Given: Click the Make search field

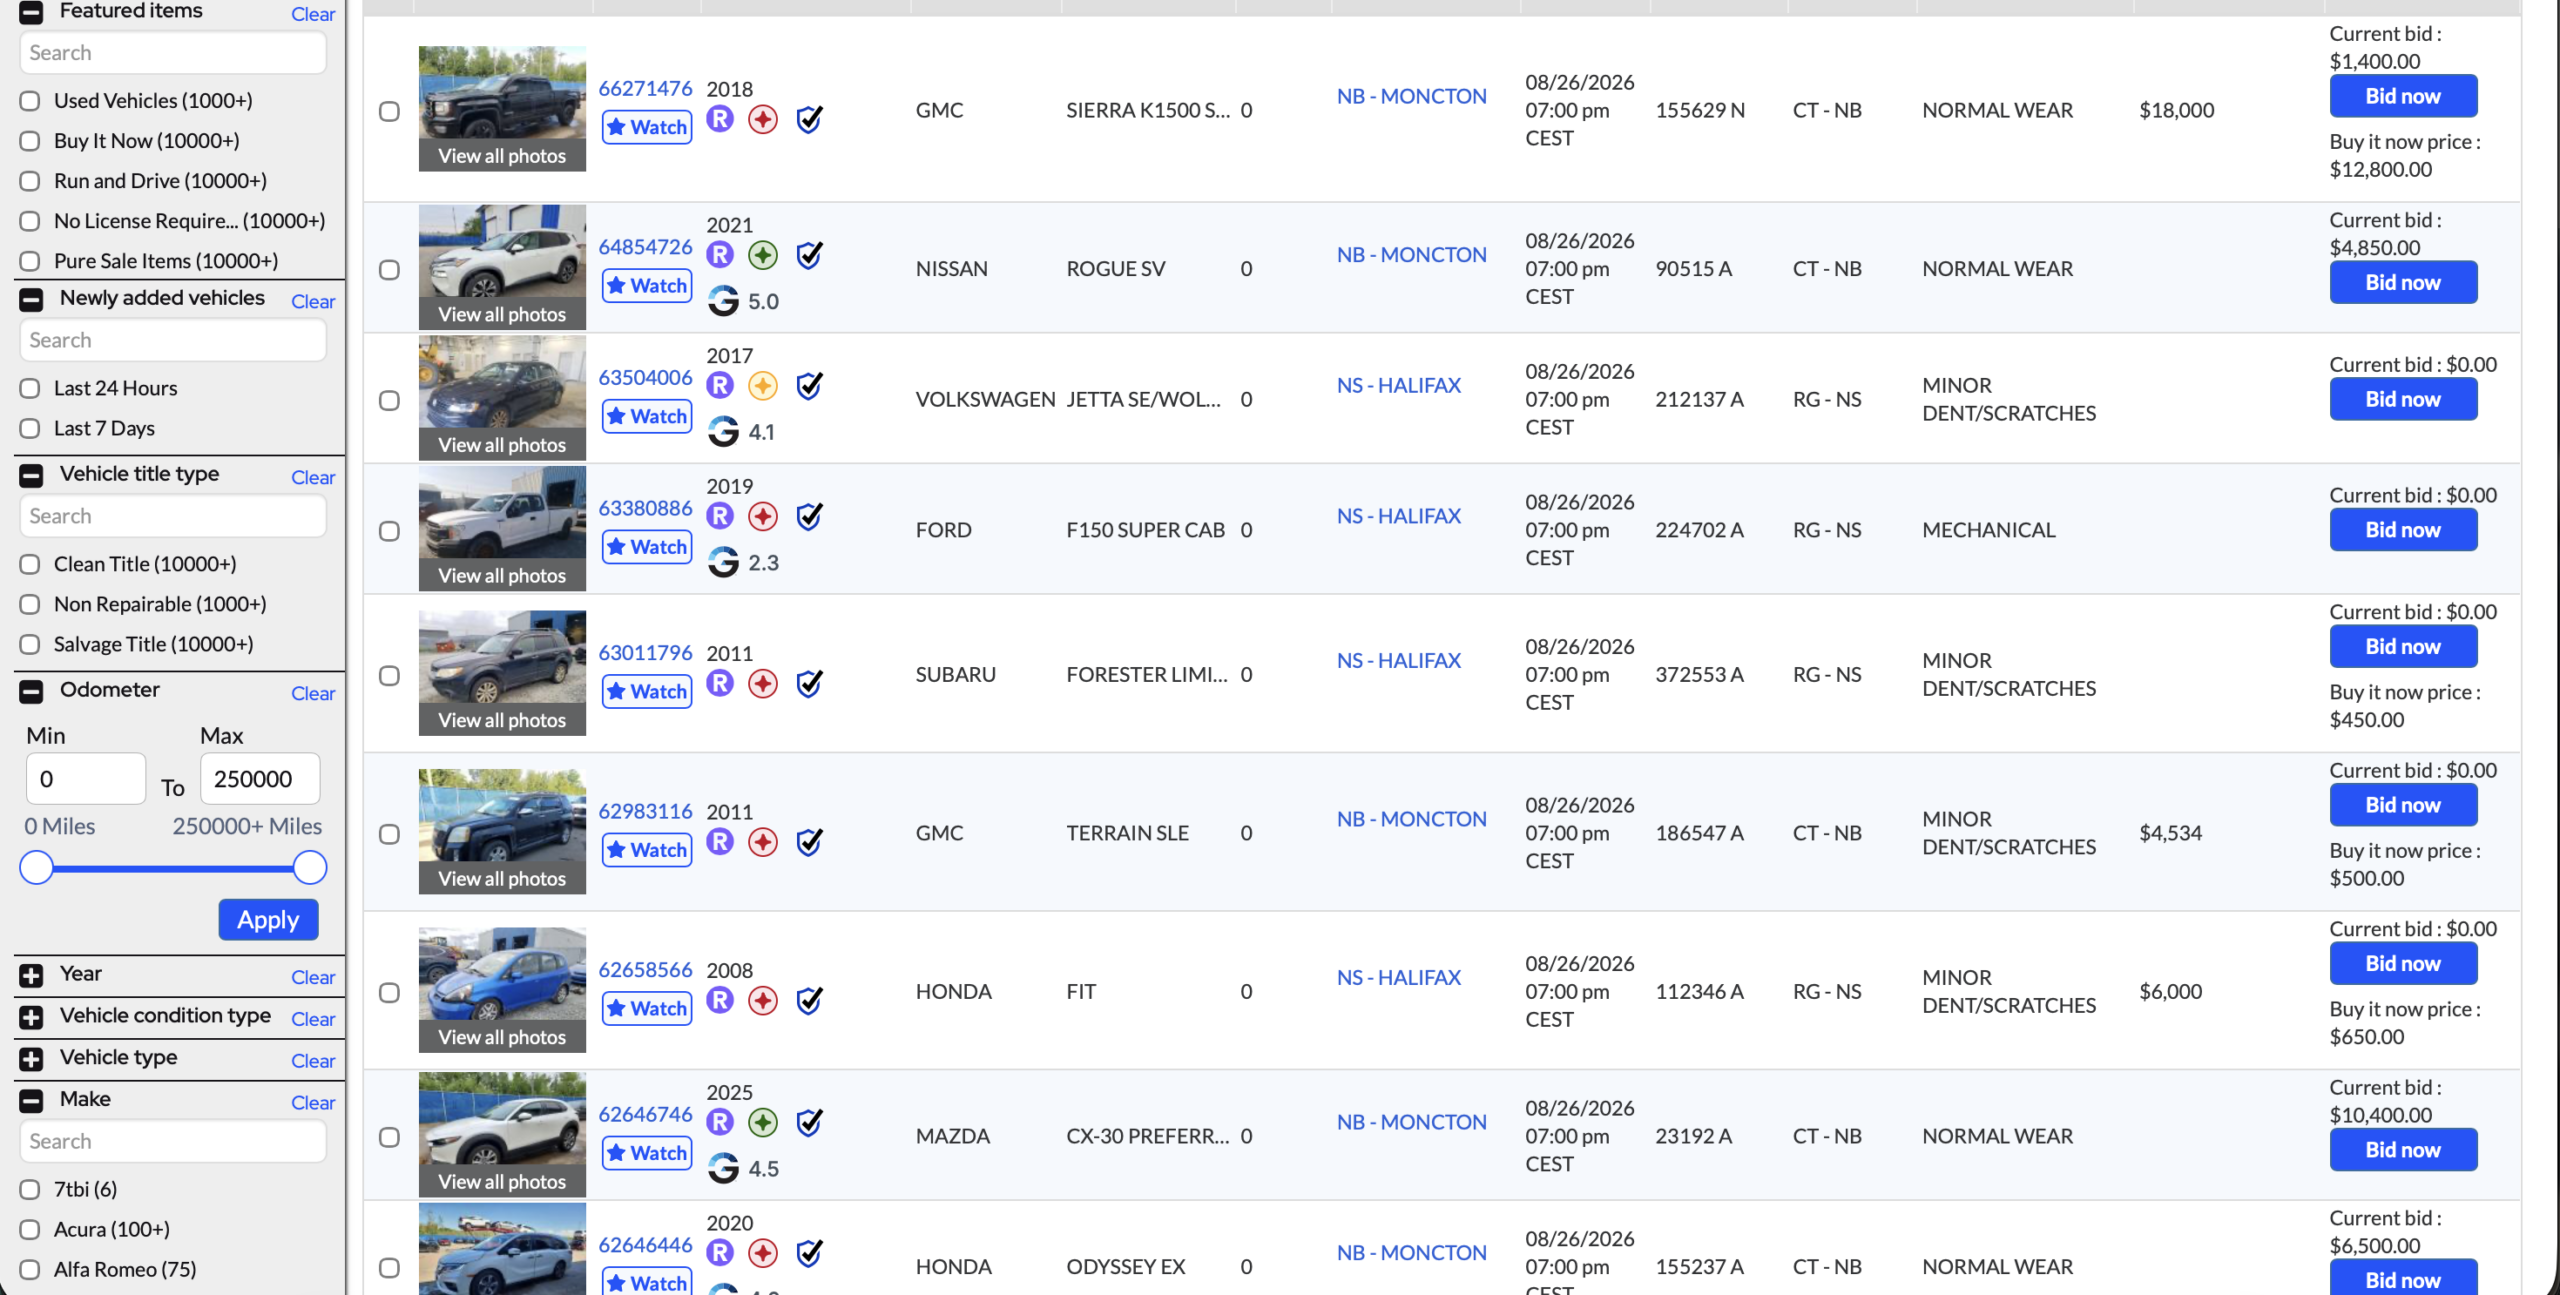Looking at the screenshot, I should [x=173, y=1141].
